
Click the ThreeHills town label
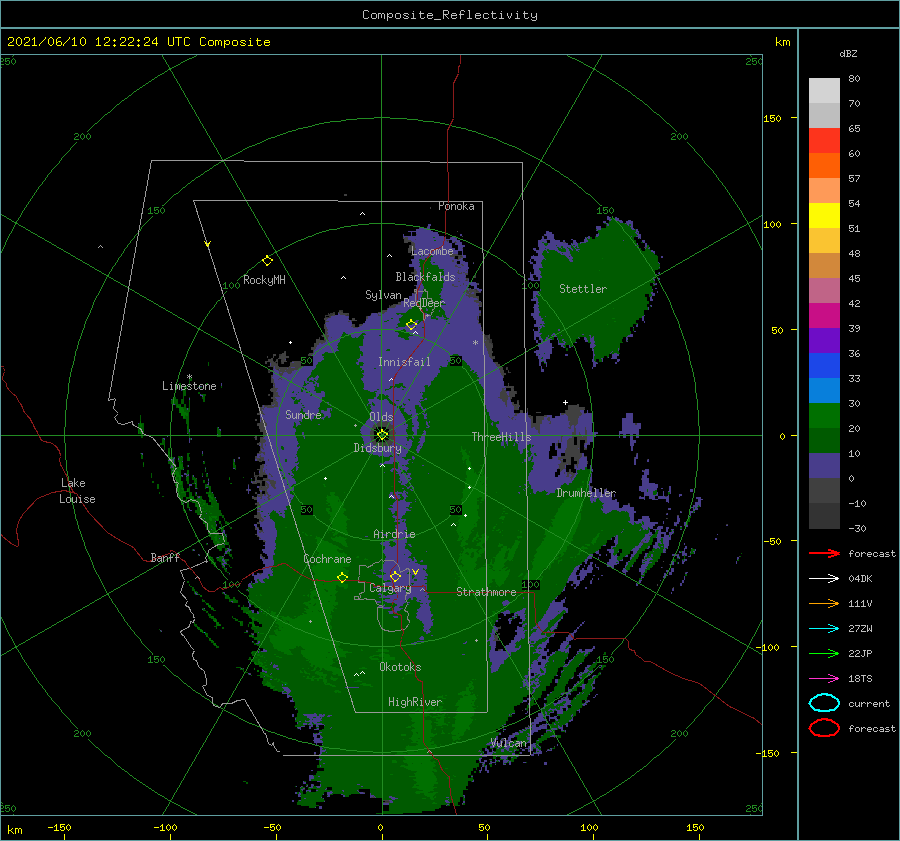502,437
